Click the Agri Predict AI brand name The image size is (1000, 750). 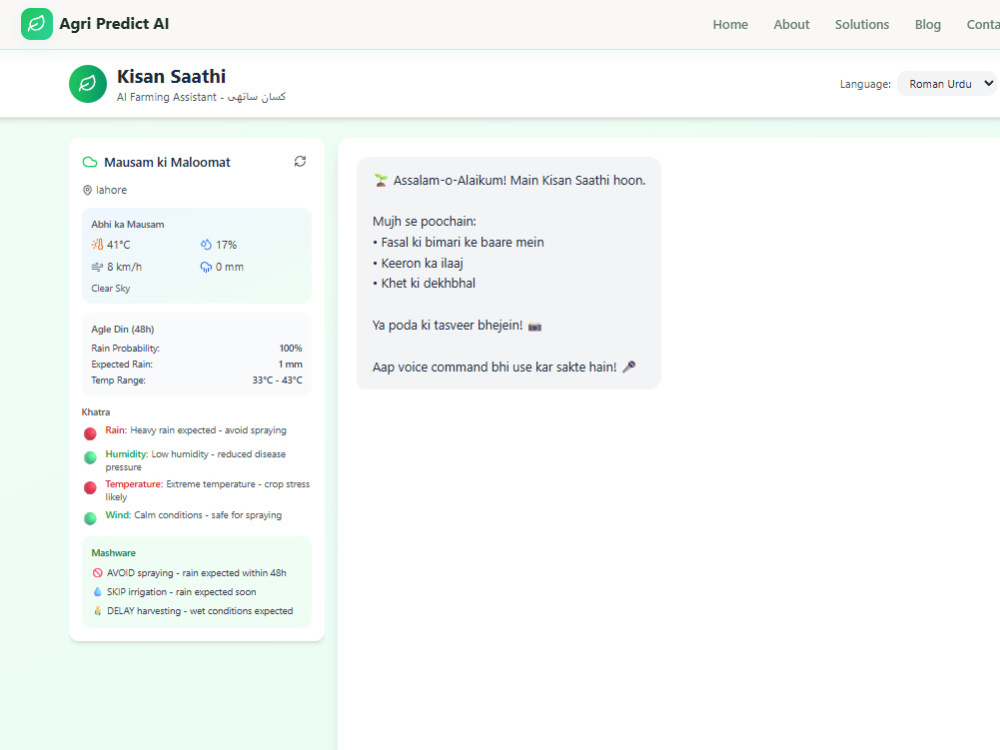tap(114, 24)
